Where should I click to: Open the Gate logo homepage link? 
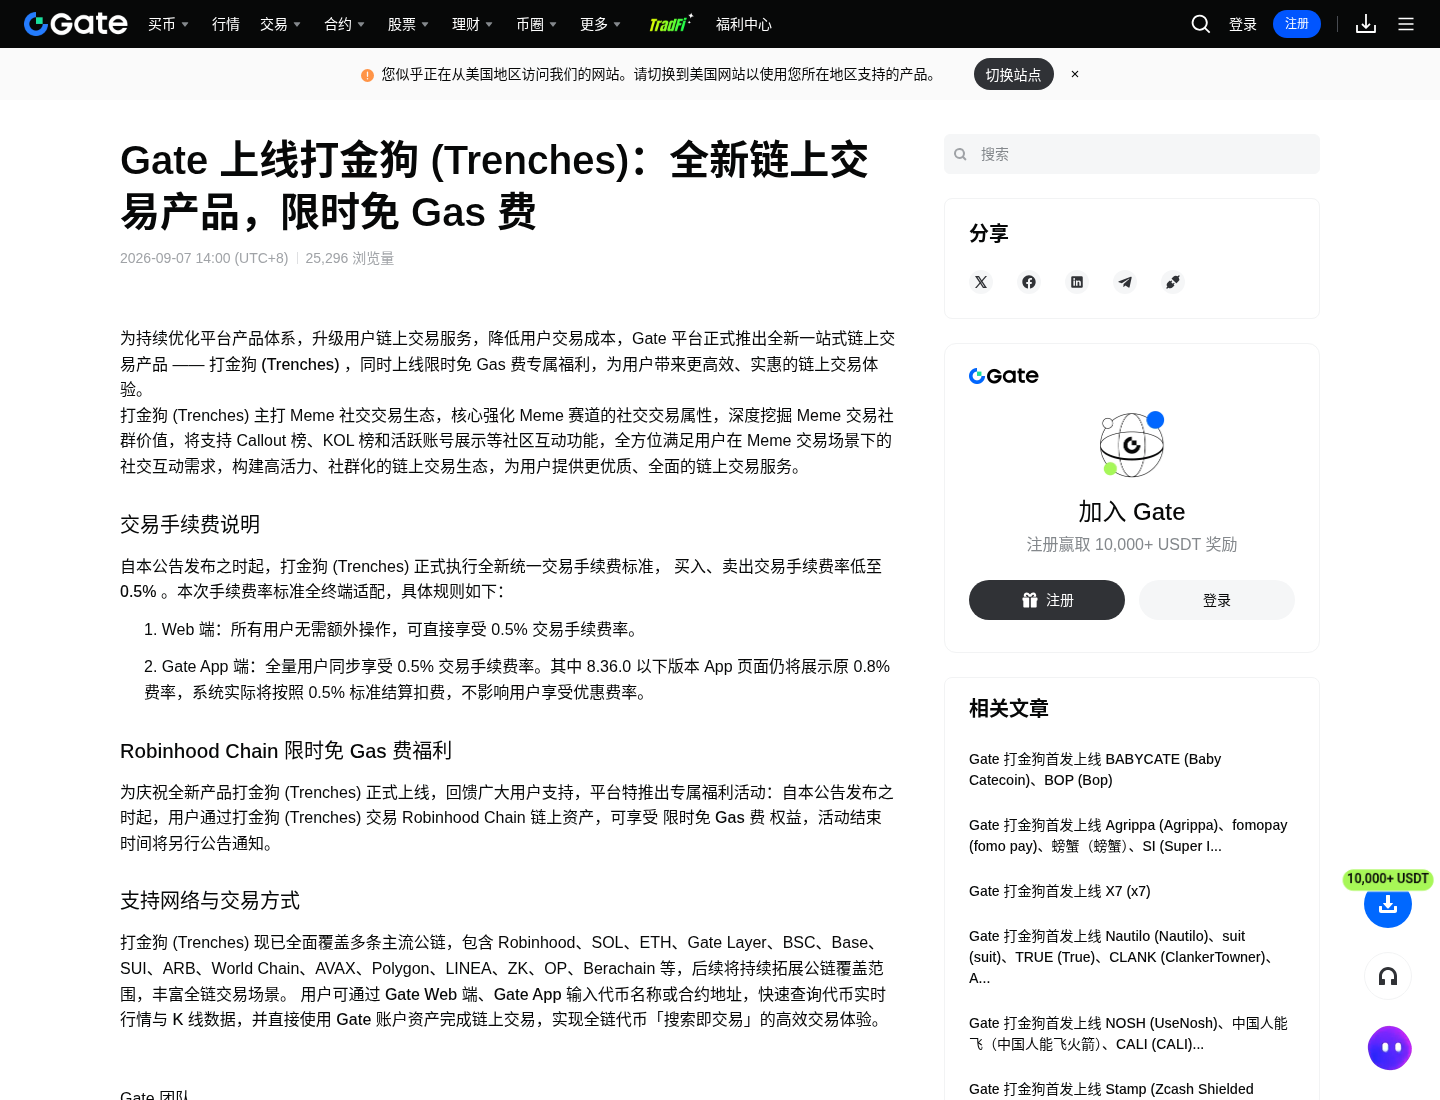[x=76, y=24]
